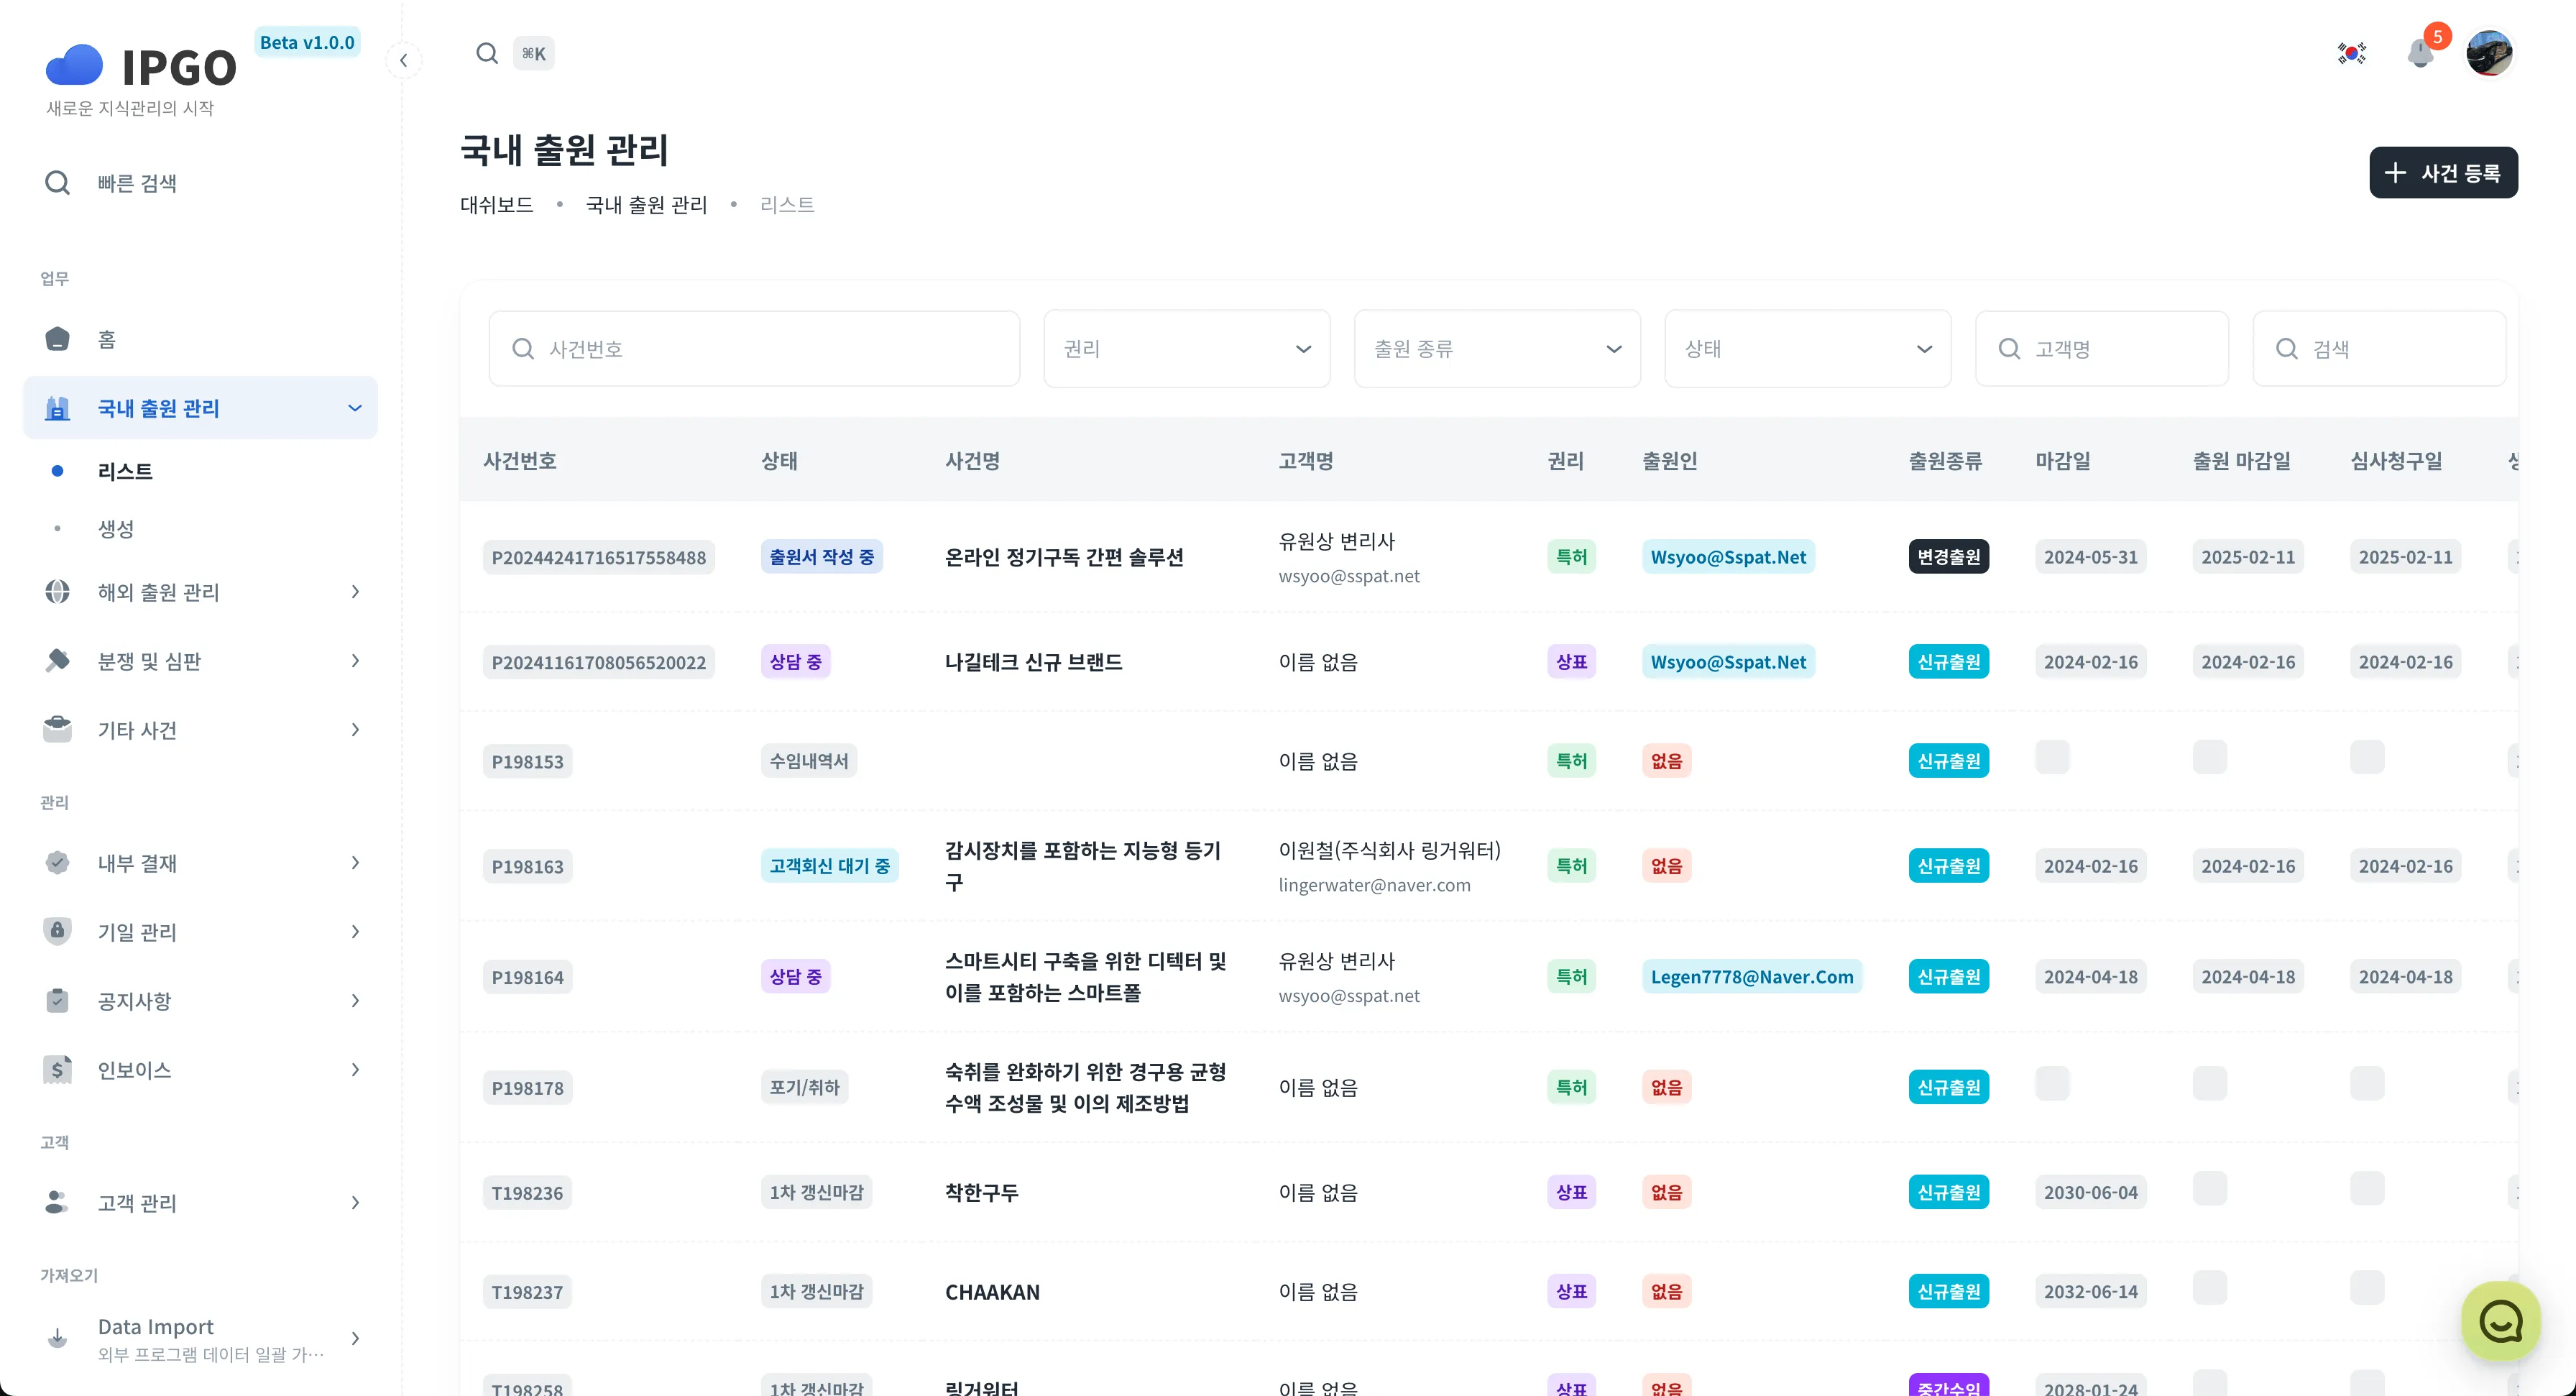The height and width of the screenshot is (1396, 2576).
Task: Click the Data Import download icon
Action: (57, 1337)
